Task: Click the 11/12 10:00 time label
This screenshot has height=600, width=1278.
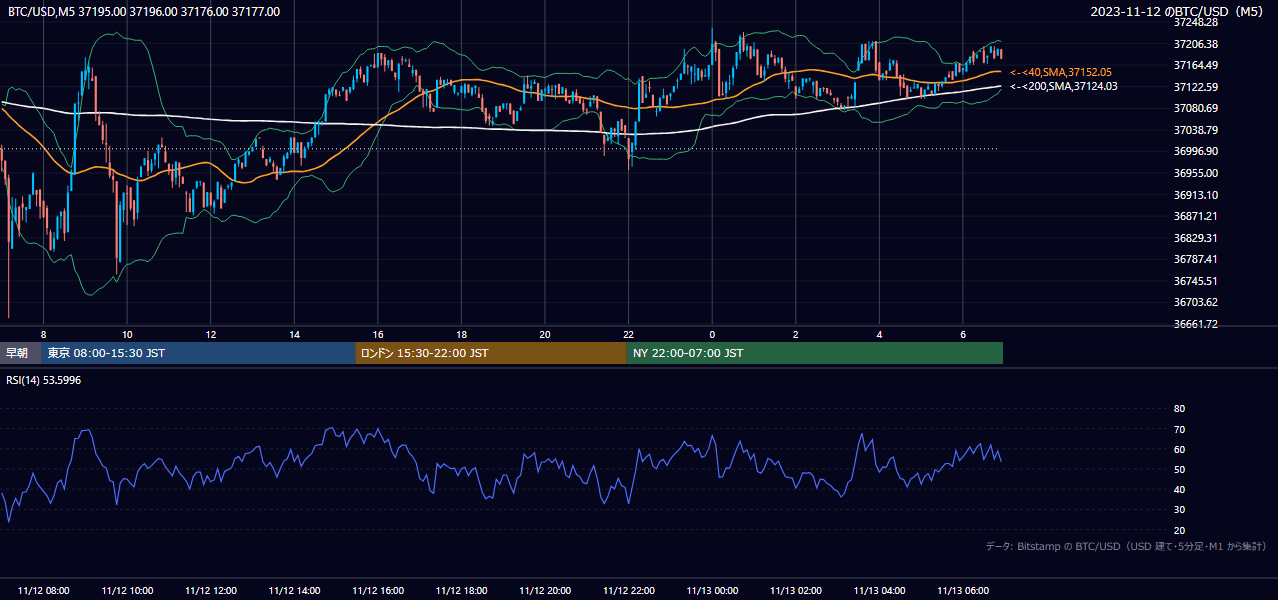Action: pyautogui.click(x=127, y=591)
